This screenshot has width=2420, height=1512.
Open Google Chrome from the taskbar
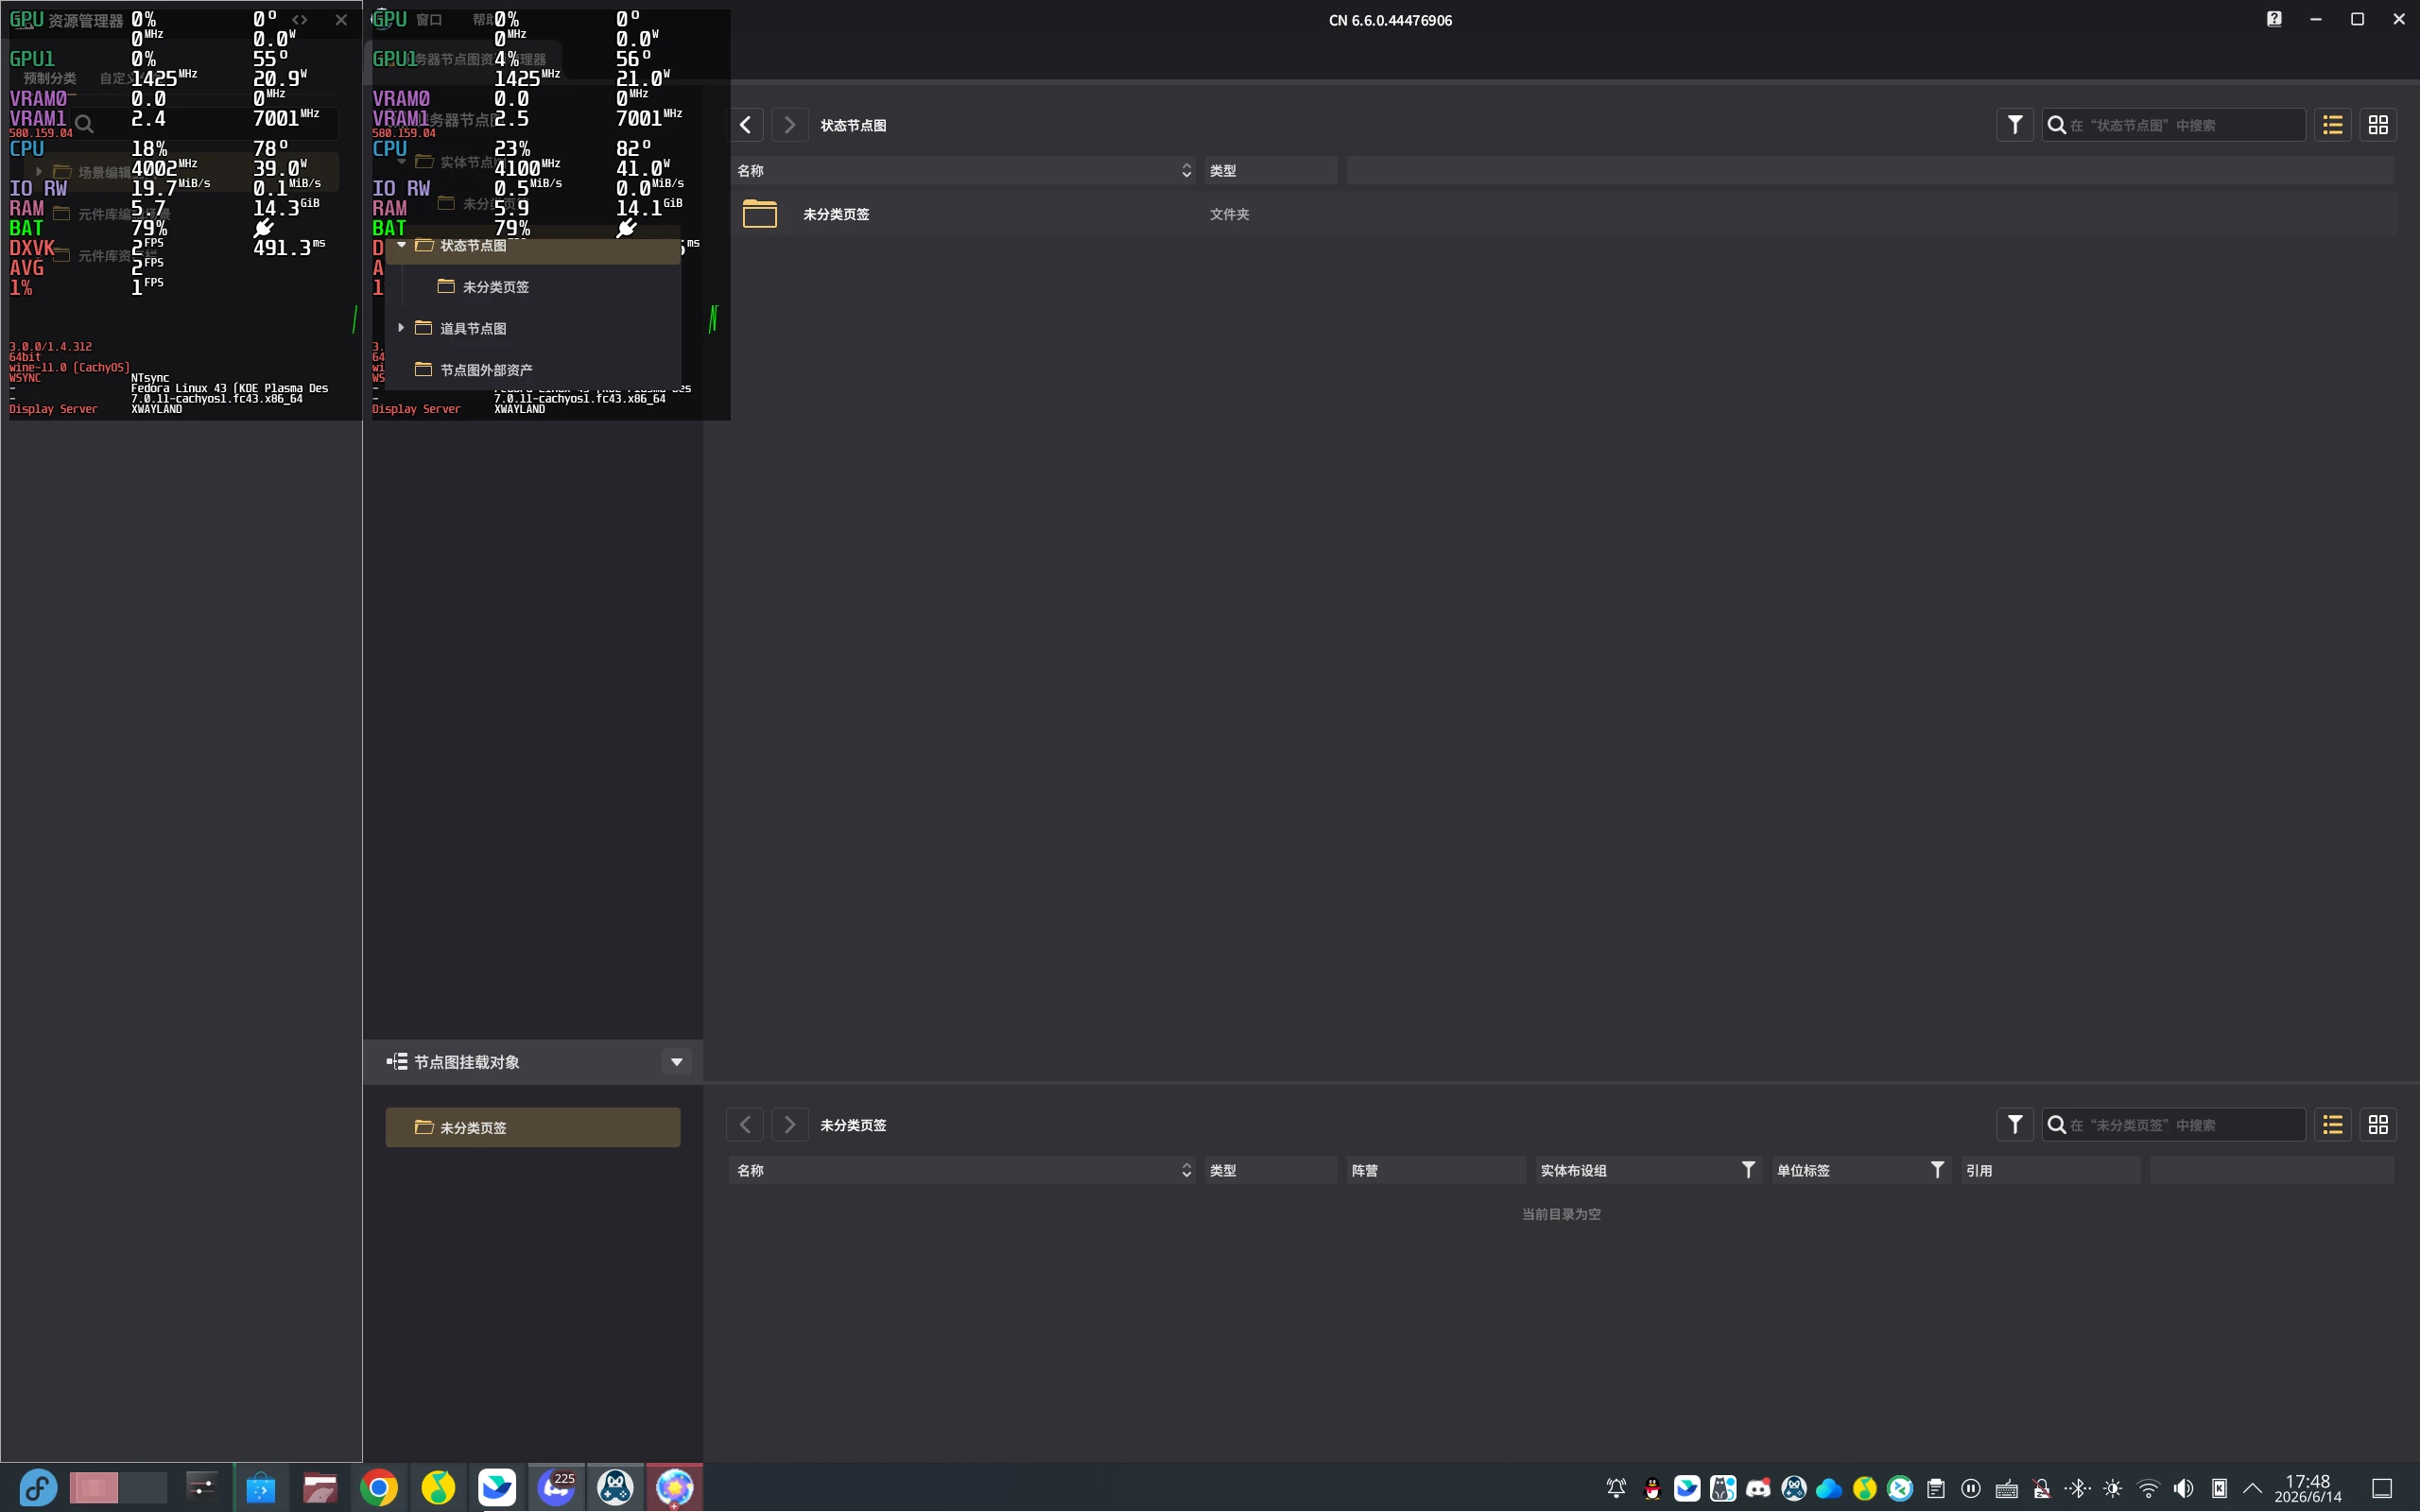click(x=379, y=1488)
